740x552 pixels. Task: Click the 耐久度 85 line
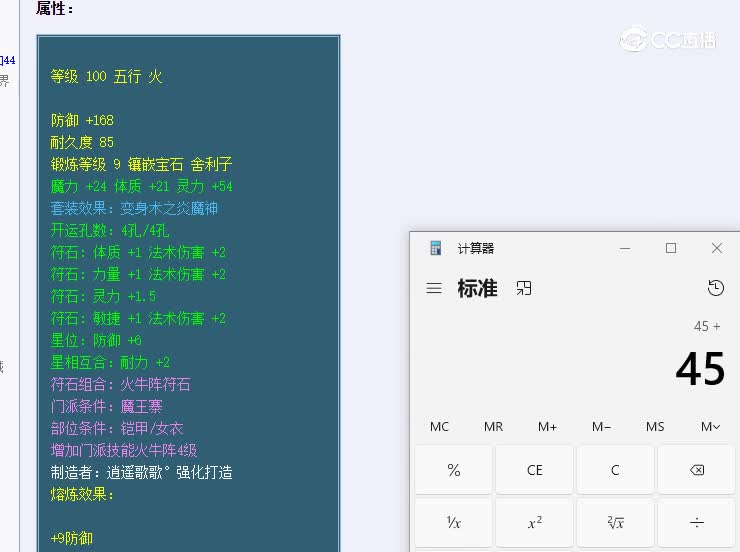[x=82, y=142]
